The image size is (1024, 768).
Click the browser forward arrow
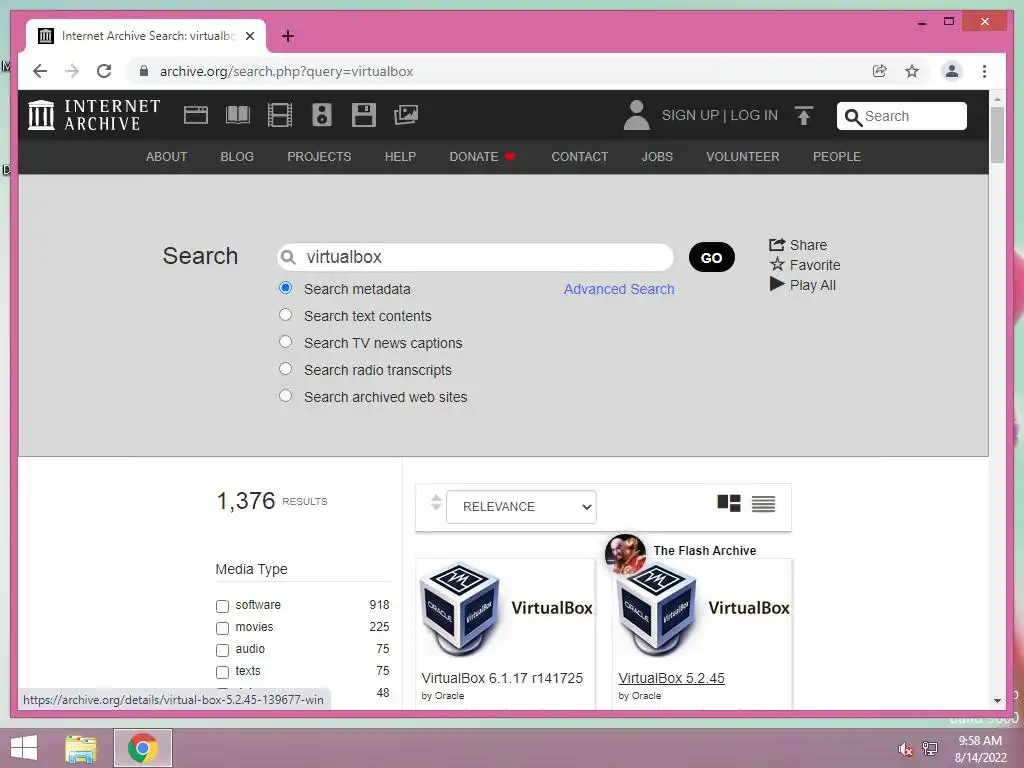(x=72, y=71)
